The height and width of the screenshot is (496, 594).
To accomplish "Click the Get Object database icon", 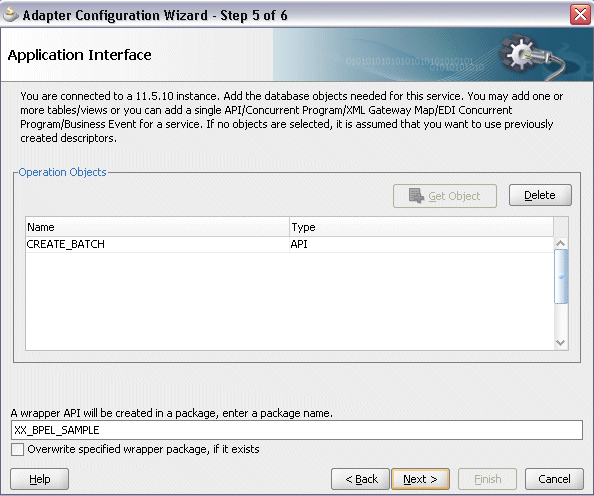I will (x=416, y=196).
